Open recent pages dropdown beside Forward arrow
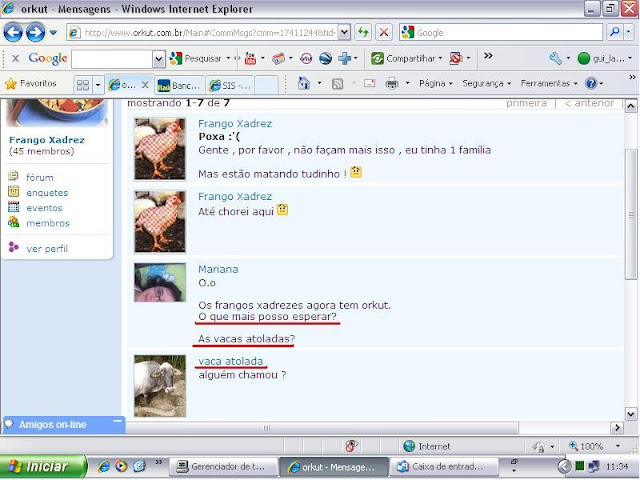The width and height of the screenshot is (640, 480). pyautogui.click(x=53, y=32)
